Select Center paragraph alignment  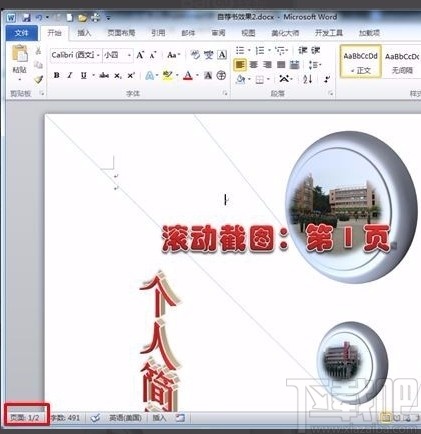pyautogui.click(x=254, y=65)
